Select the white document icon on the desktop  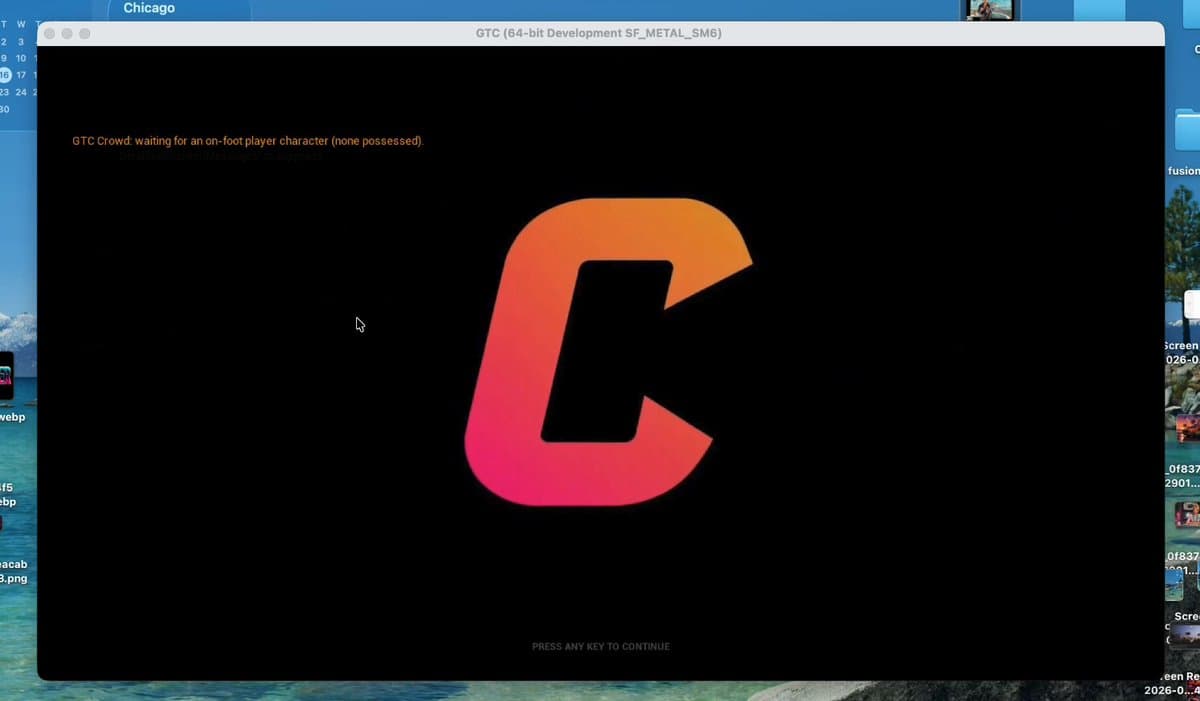pos(1192,305)
